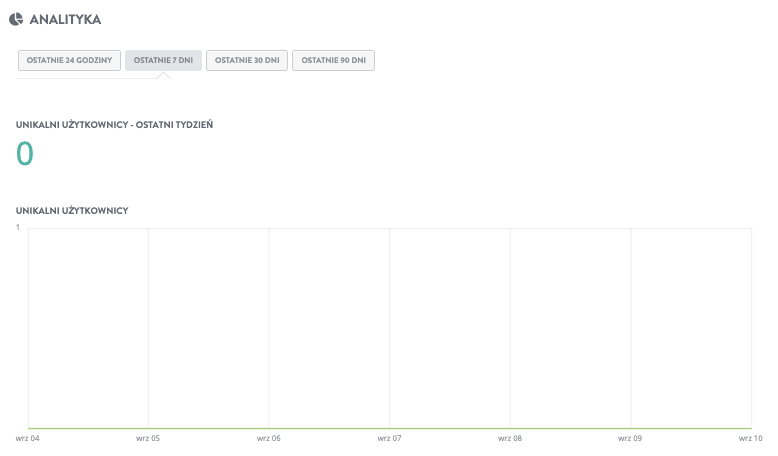Click the green unique users count 0

click(25, 153)
